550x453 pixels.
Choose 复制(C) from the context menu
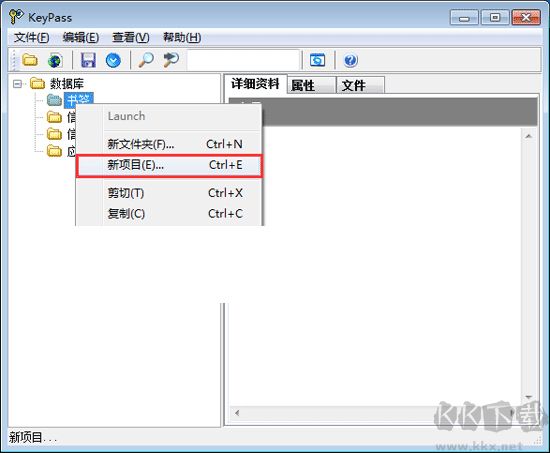(169, 213)
